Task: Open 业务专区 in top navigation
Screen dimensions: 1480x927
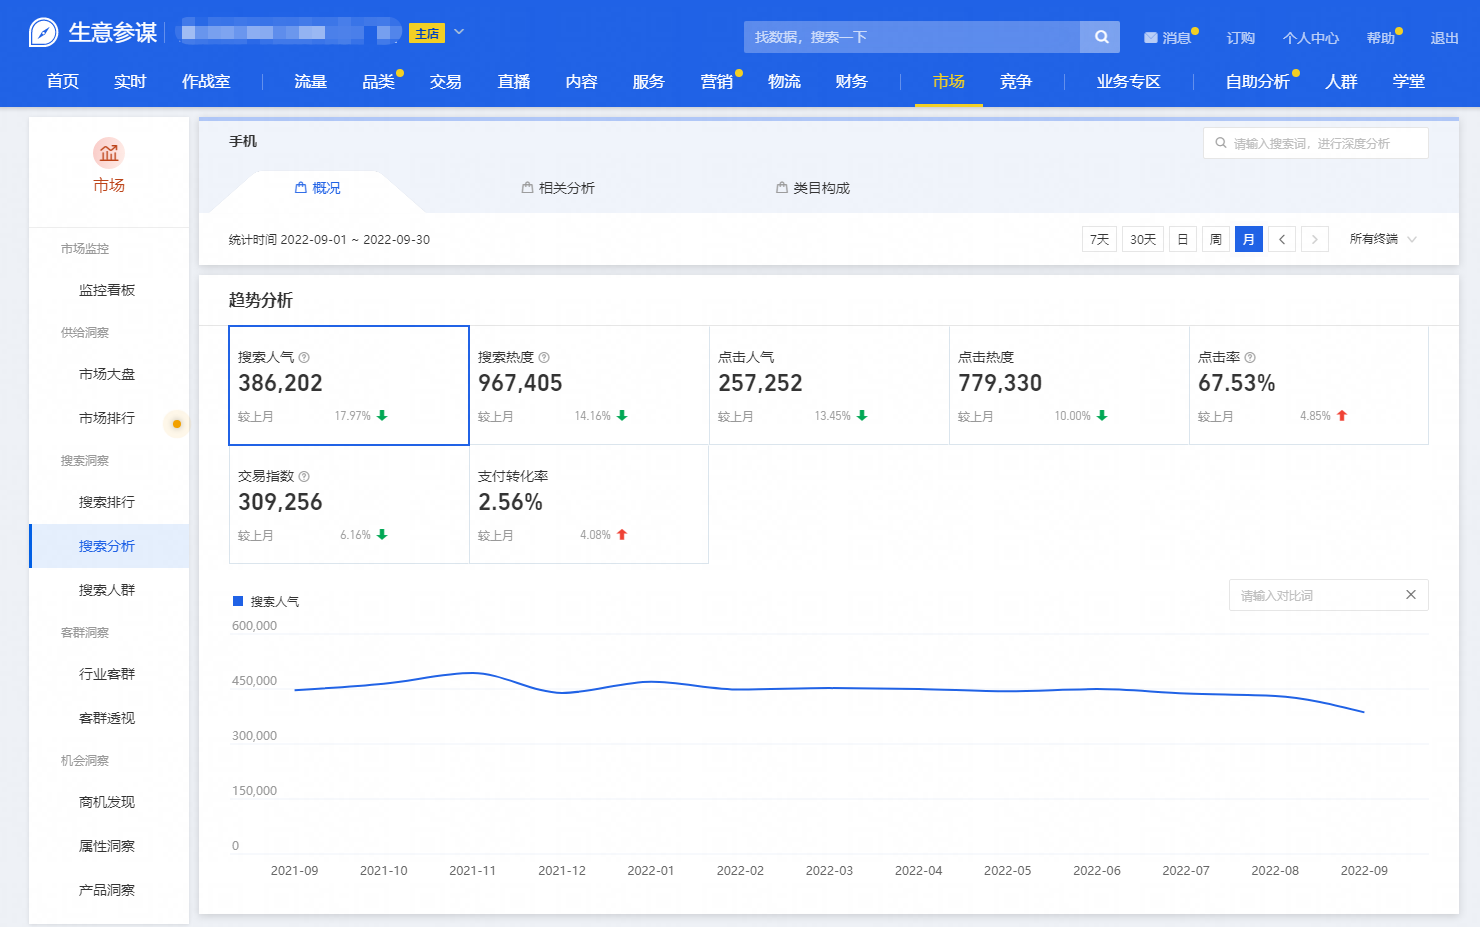Action: 1128,82
